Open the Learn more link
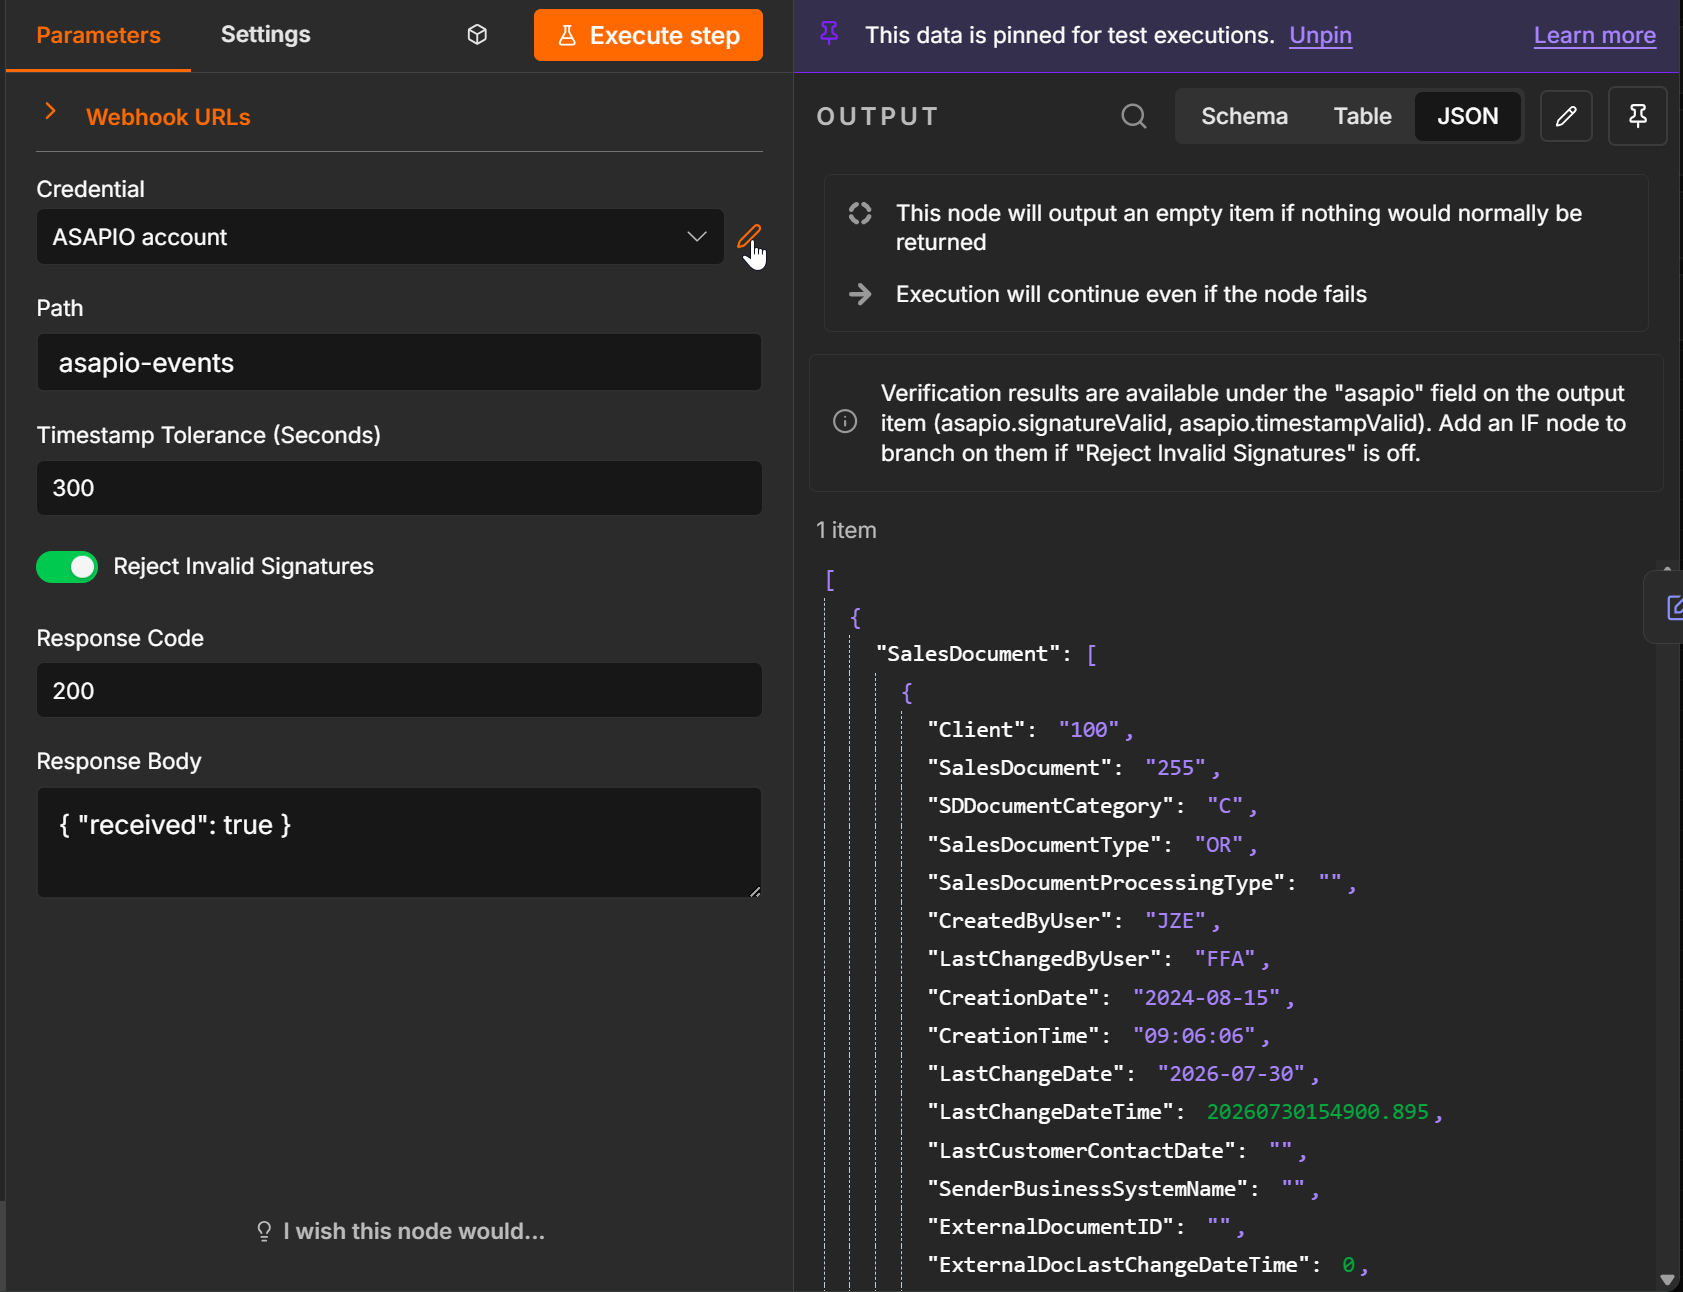The width and height of the screenshot is (1683, 1292). pos(1595,35)
